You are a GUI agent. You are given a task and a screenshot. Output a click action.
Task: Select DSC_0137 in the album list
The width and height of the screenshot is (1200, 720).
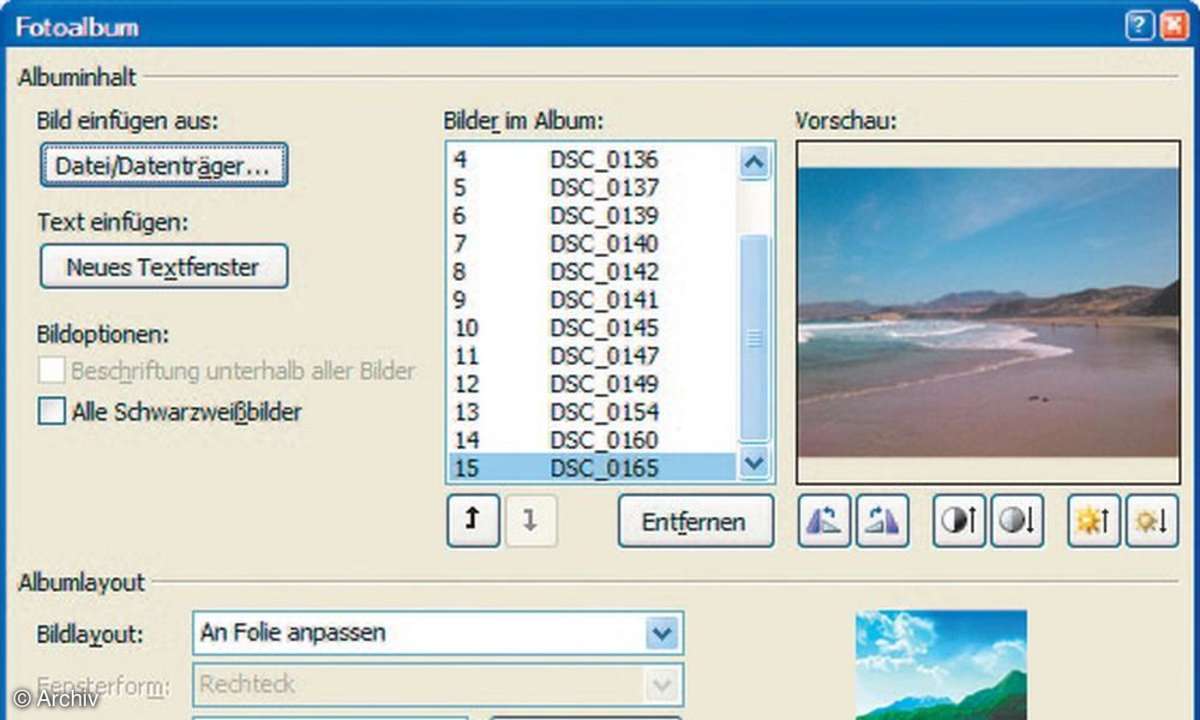click(593, 187)
